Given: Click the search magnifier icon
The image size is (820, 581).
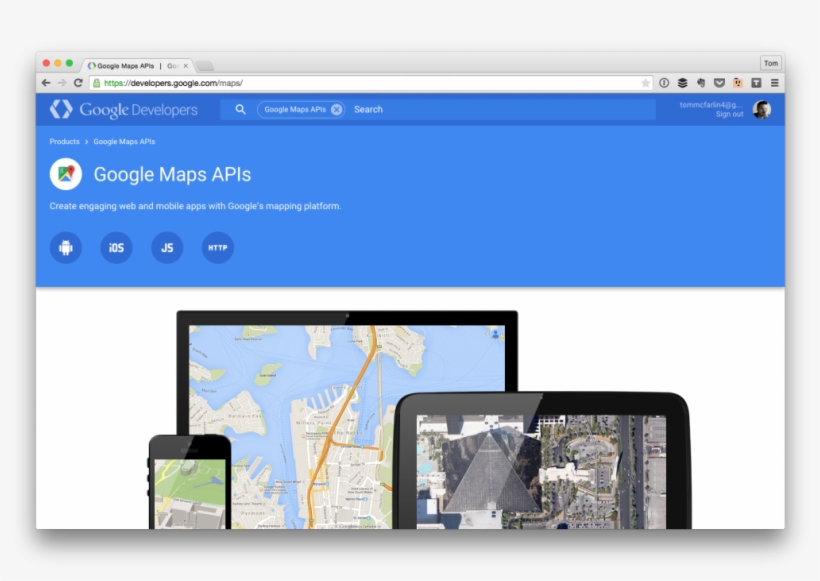Looking at the screenshot, I should point(239,109).
